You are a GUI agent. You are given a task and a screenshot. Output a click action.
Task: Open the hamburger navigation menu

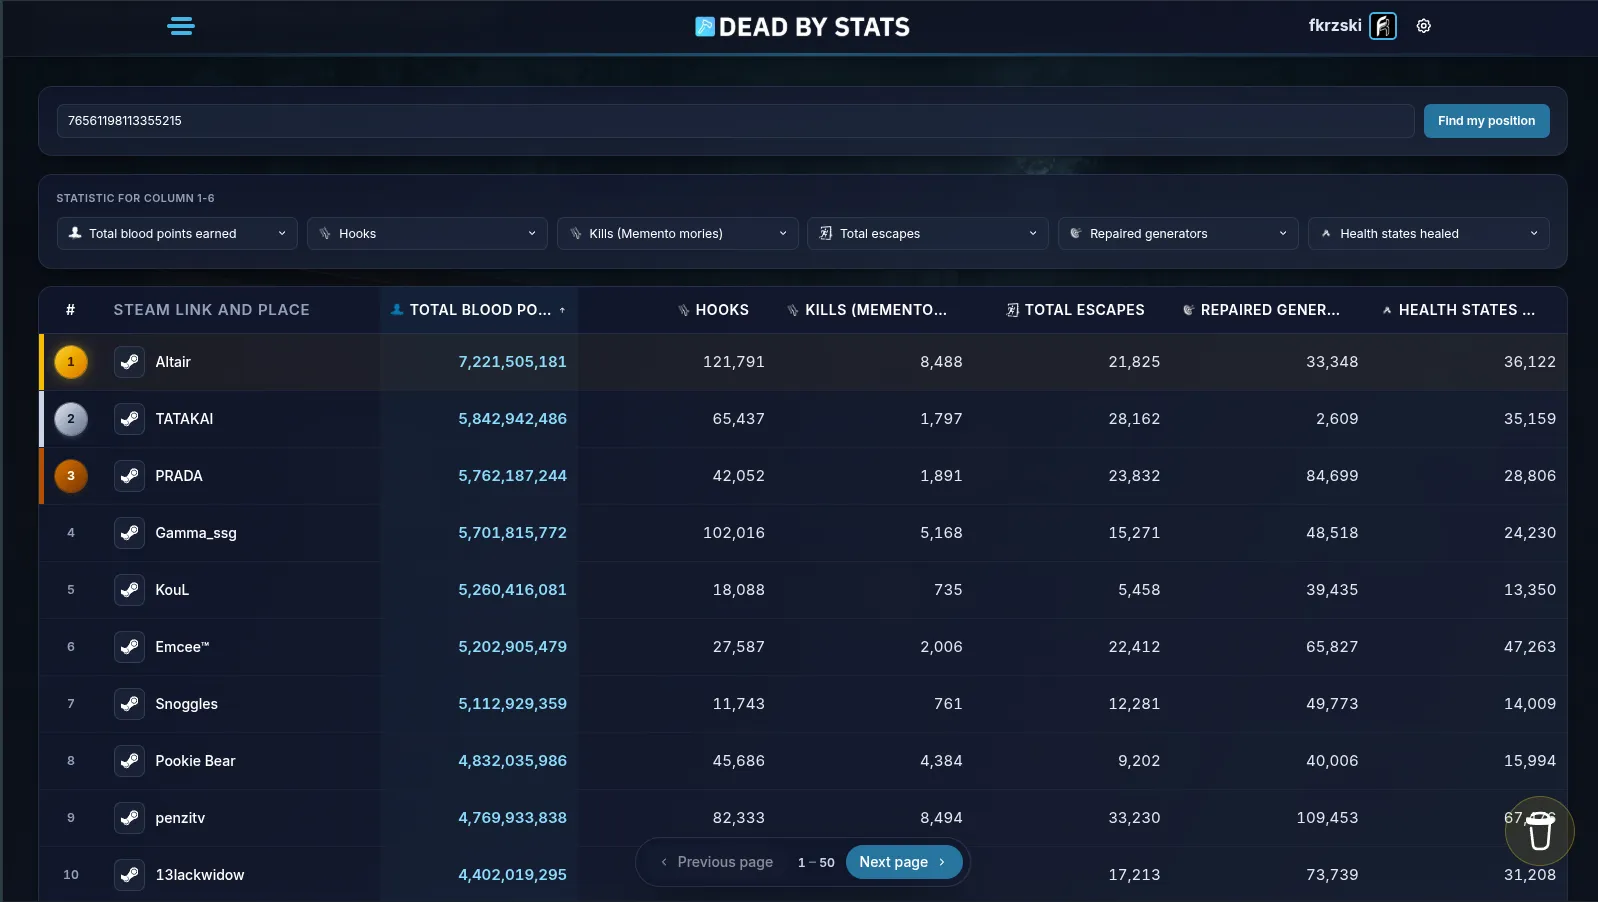pyautogui.click(x=181, y=26)
